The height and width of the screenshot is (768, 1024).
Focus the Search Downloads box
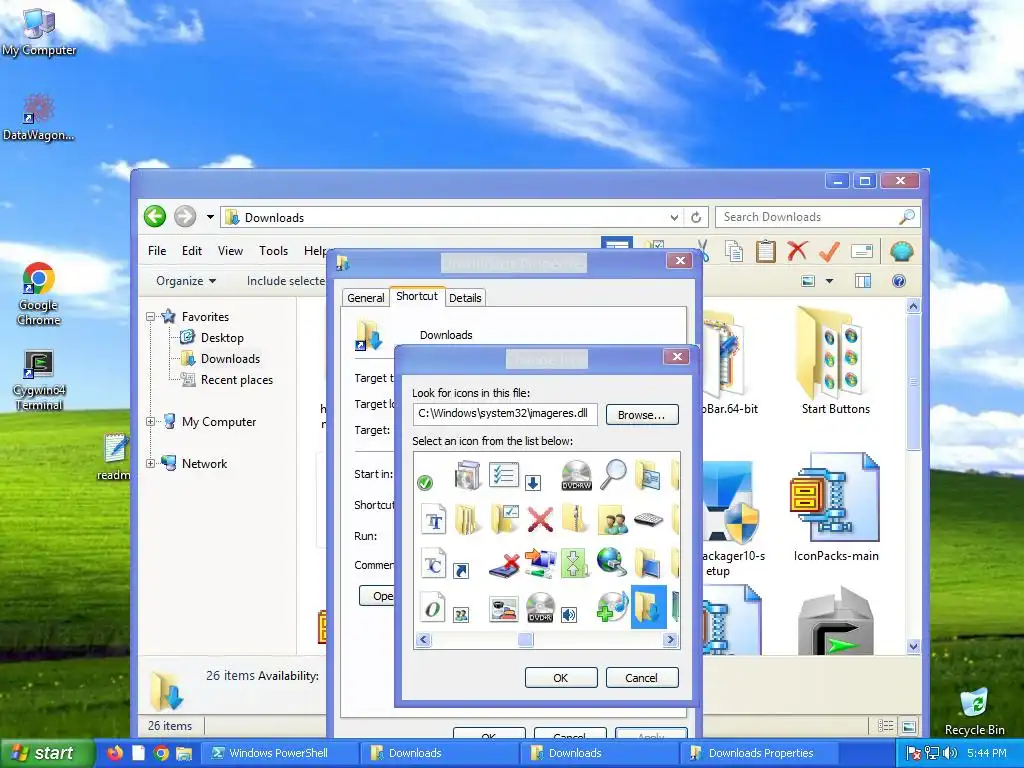pyautogui.click(x=818, y=217)
